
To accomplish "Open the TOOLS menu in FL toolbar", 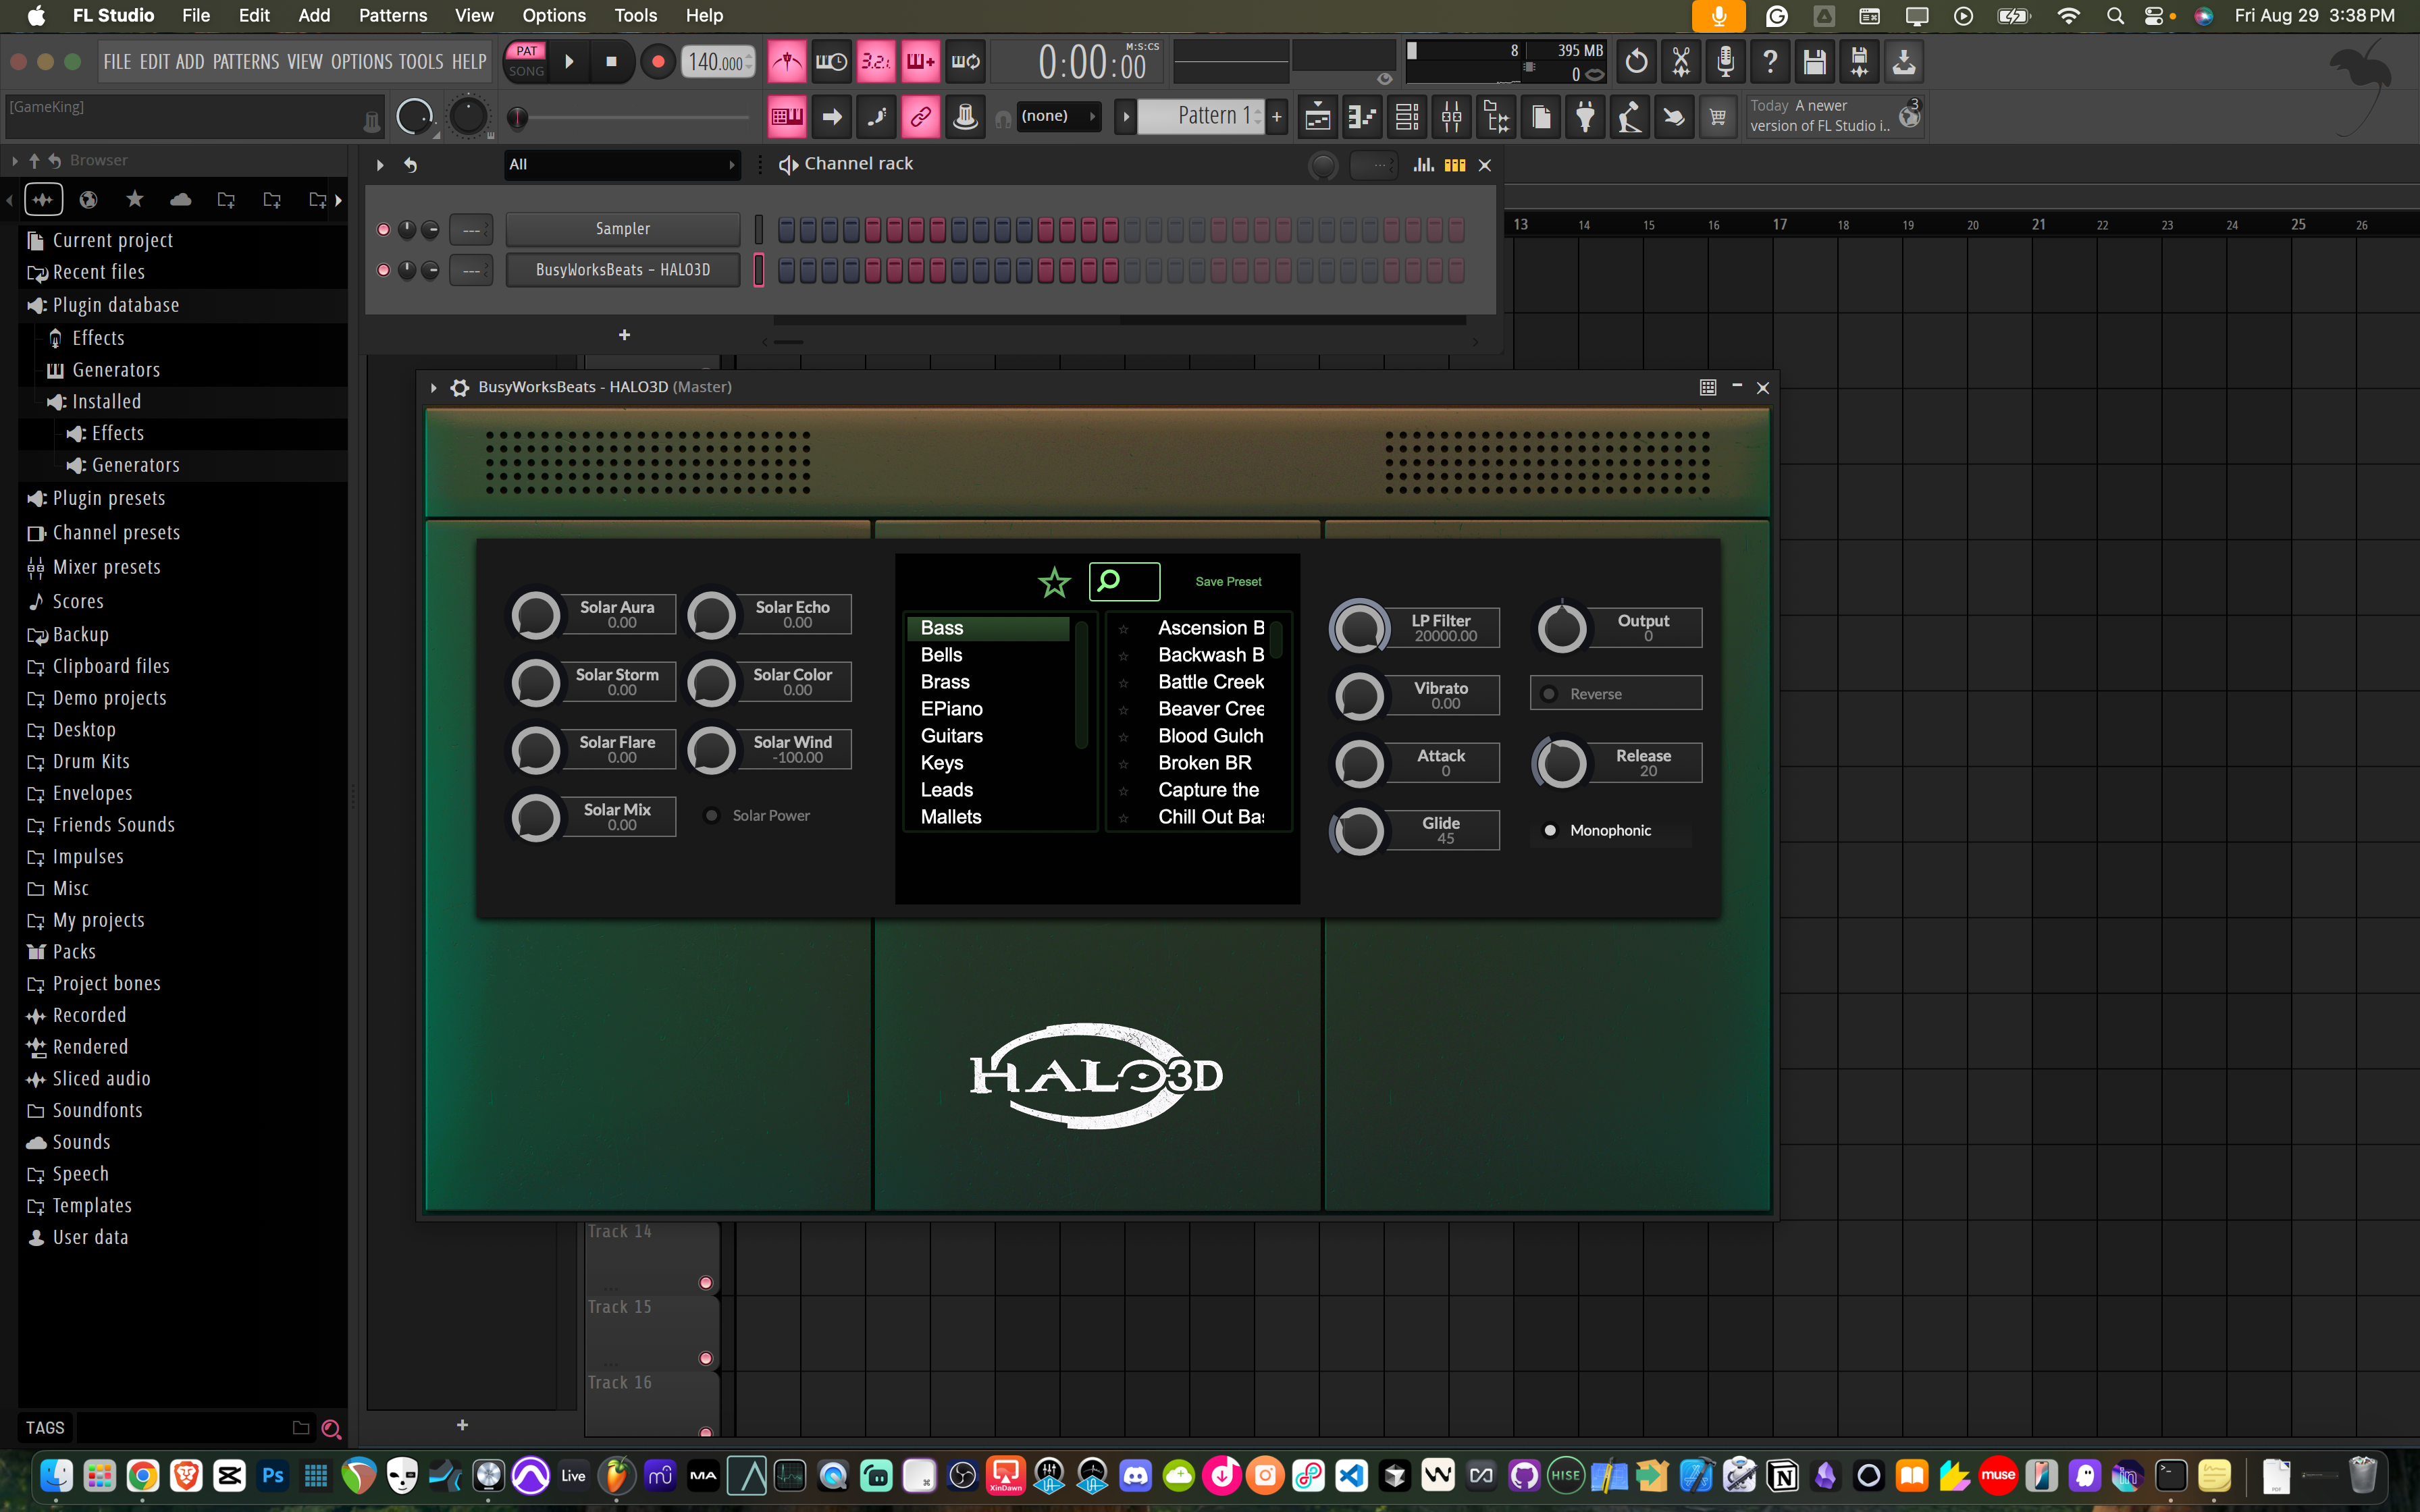I will pyautogui.click(x=420, y=62).
